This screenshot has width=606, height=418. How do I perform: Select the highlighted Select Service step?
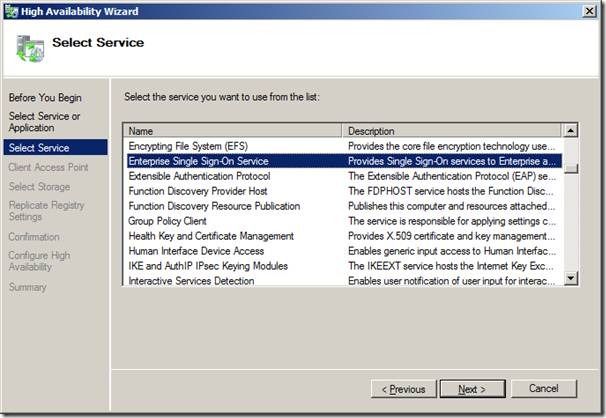[56, 148]
